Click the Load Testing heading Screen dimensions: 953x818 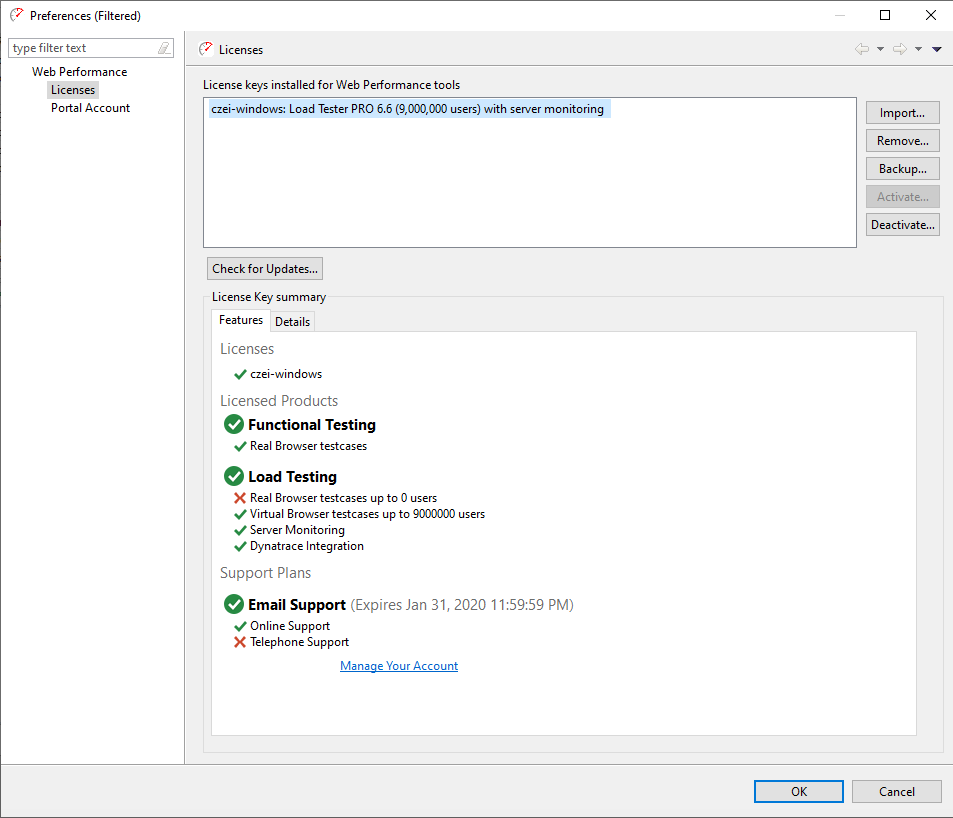pyautogui.click(x=292, y=476)
